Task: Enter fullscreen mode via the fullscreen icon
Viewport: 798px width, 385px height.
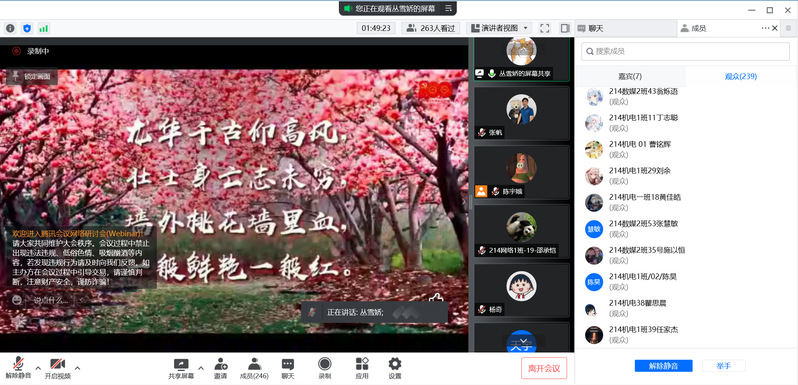Action: point(545,29)
